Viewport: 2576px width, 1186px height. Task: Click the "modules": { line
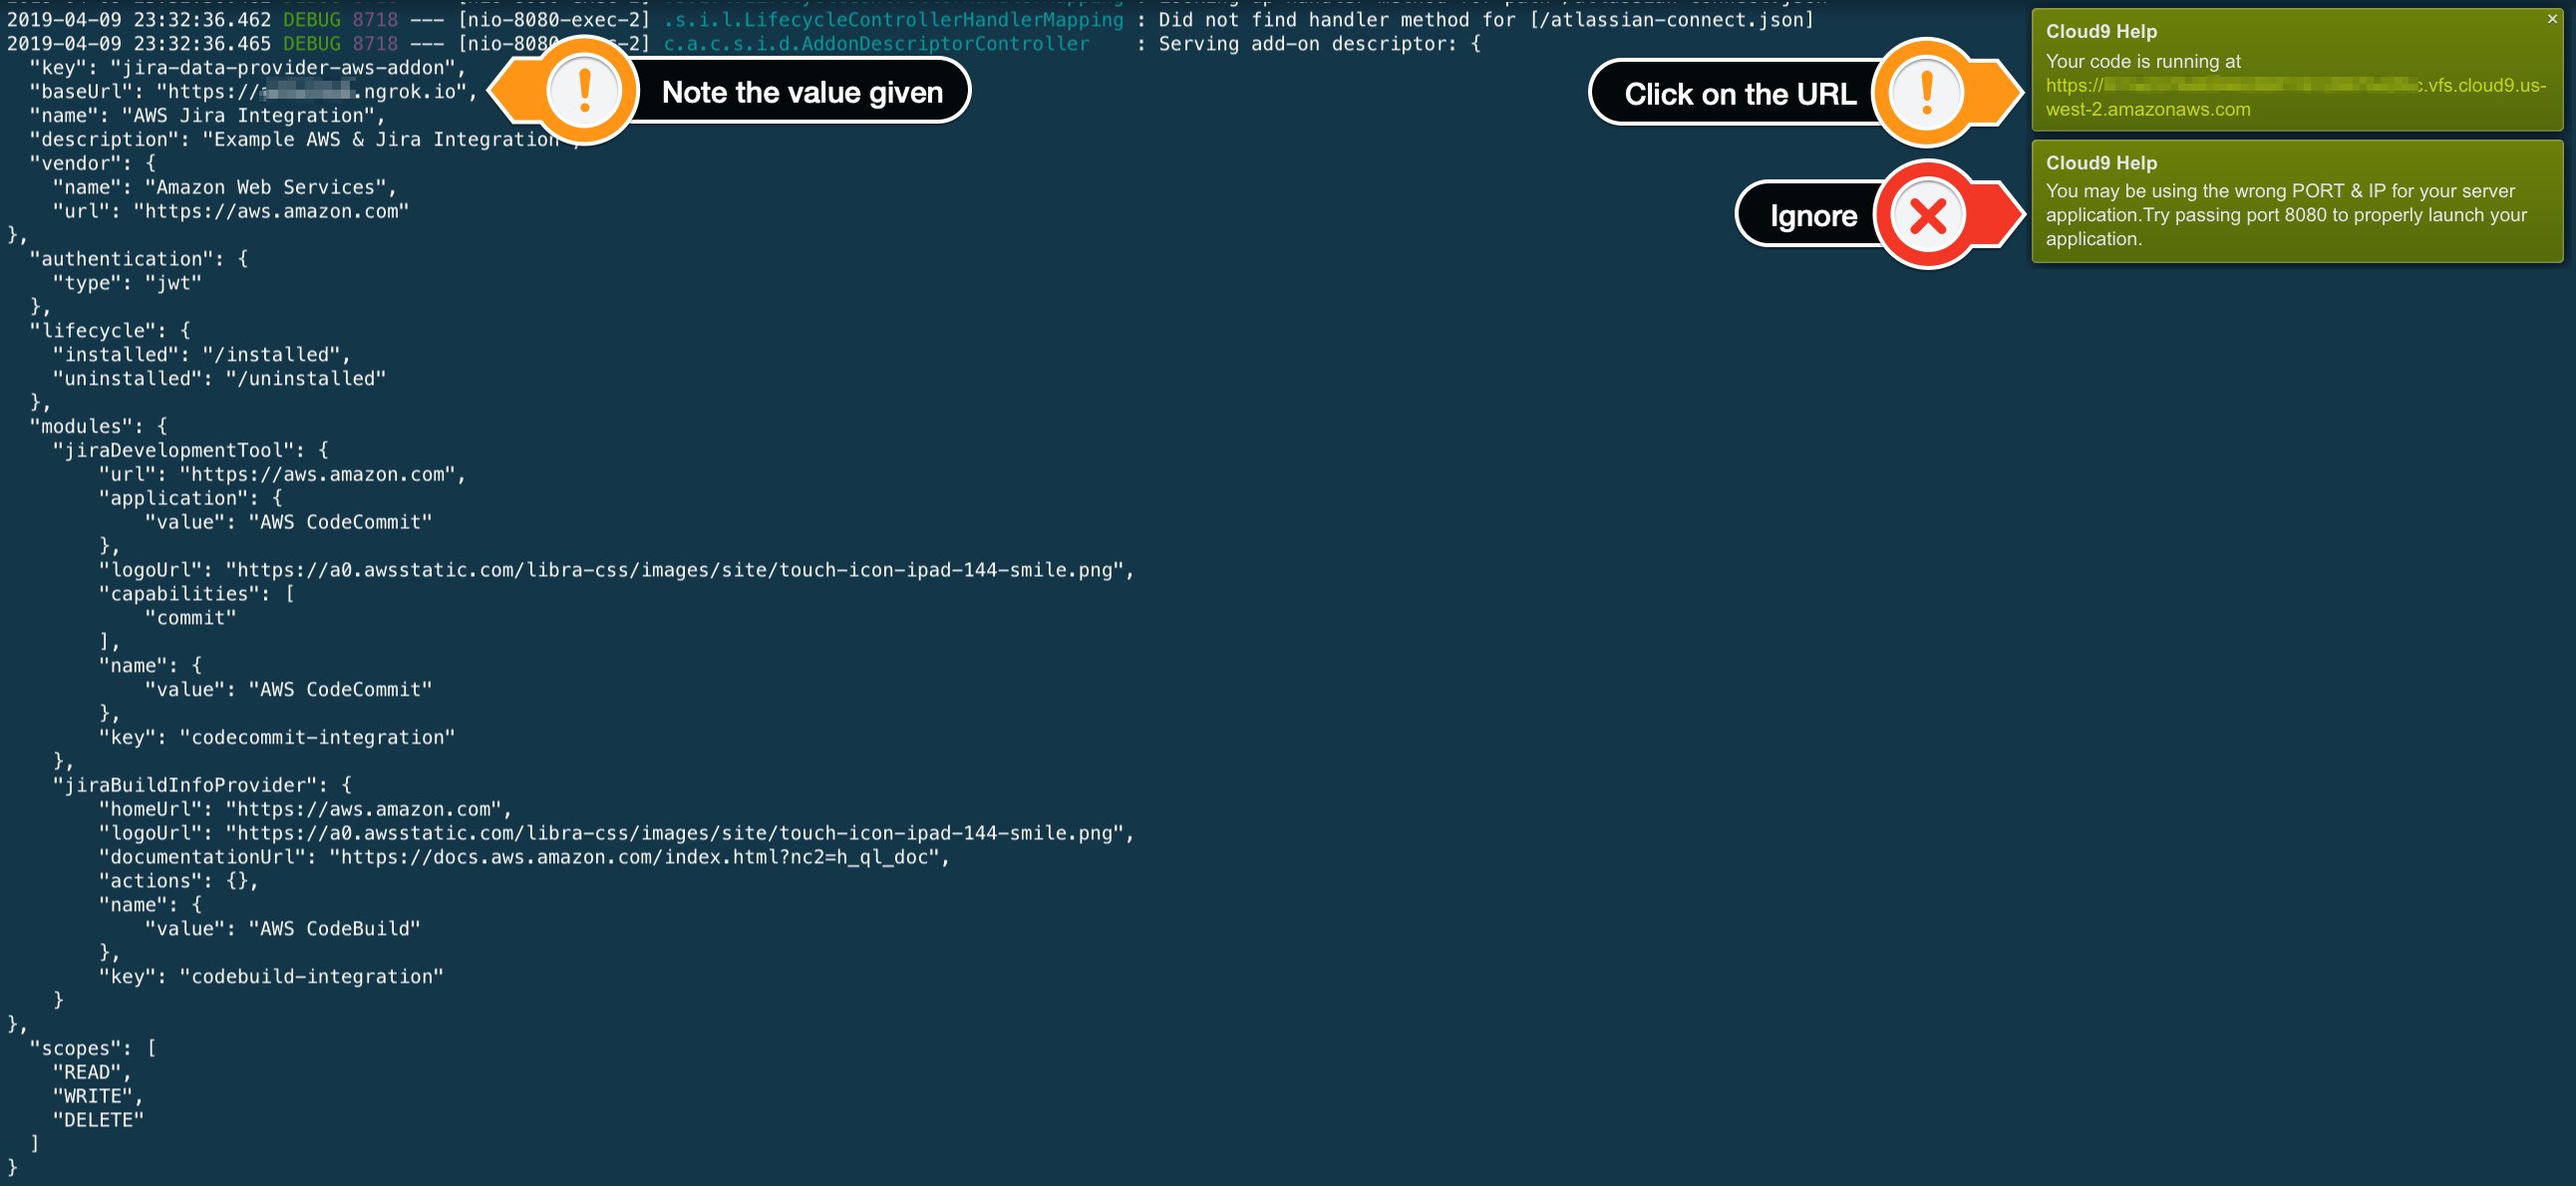(x=98, y=426)
